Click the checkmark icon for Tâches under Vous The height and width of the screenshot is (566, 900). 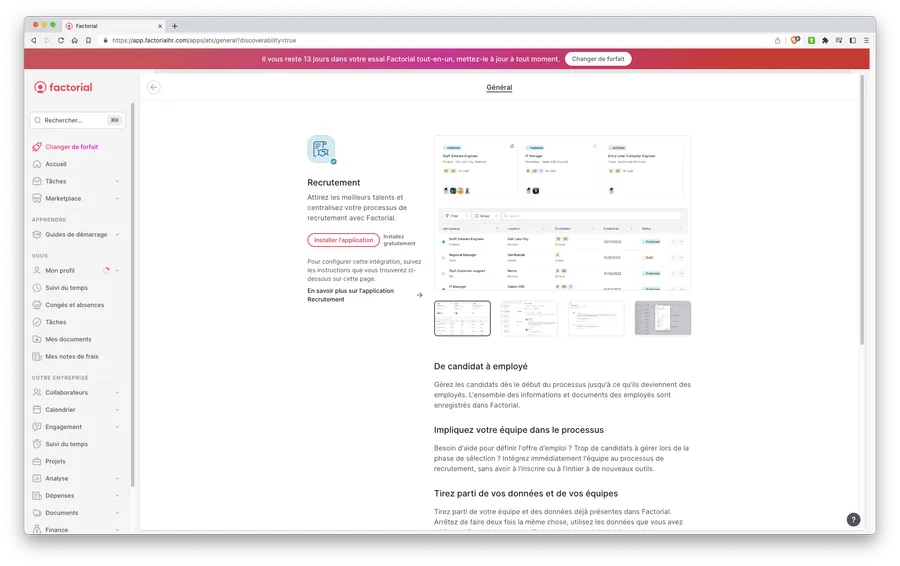37,322
